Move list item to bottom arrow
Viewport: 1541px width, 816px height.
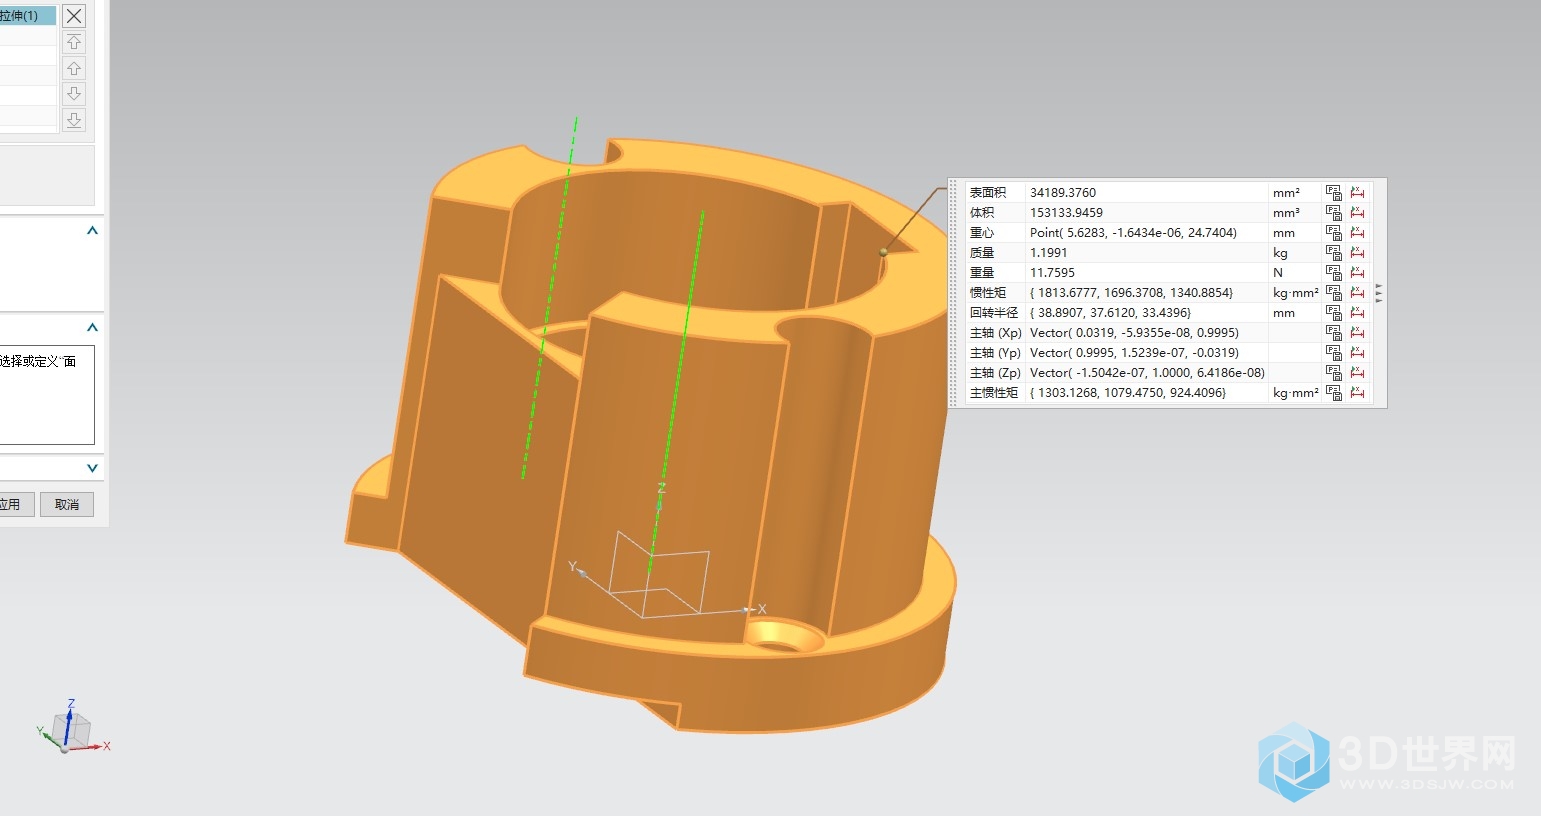(x=74, y=120)
